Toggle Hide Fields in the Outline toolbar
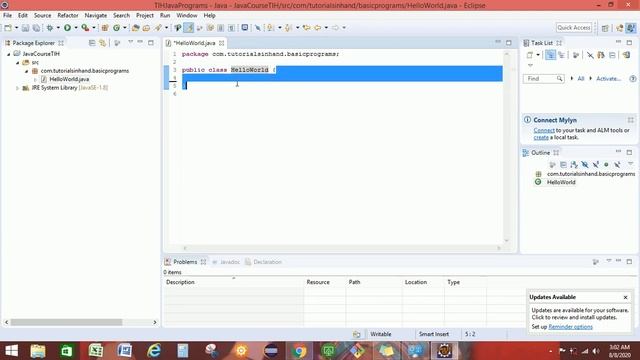 click(x=585, y=164)
